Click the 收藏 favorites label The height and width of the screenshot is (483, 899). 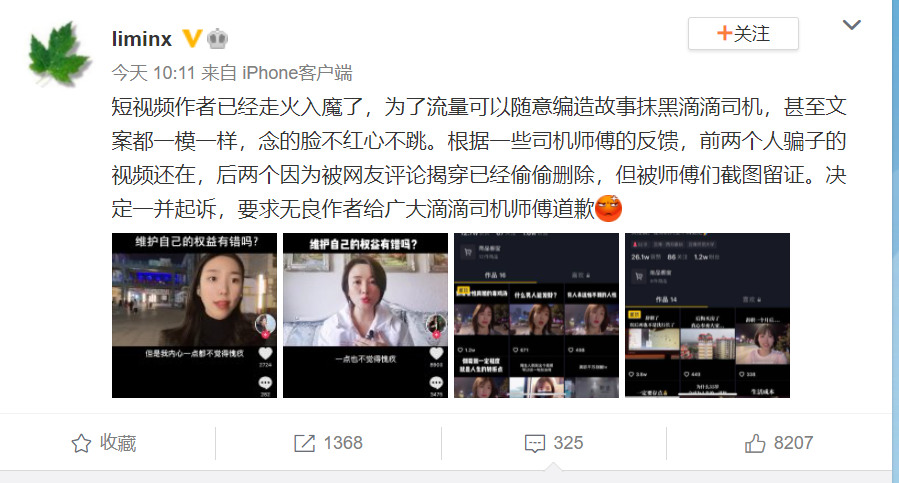click(x=118, y=443)
